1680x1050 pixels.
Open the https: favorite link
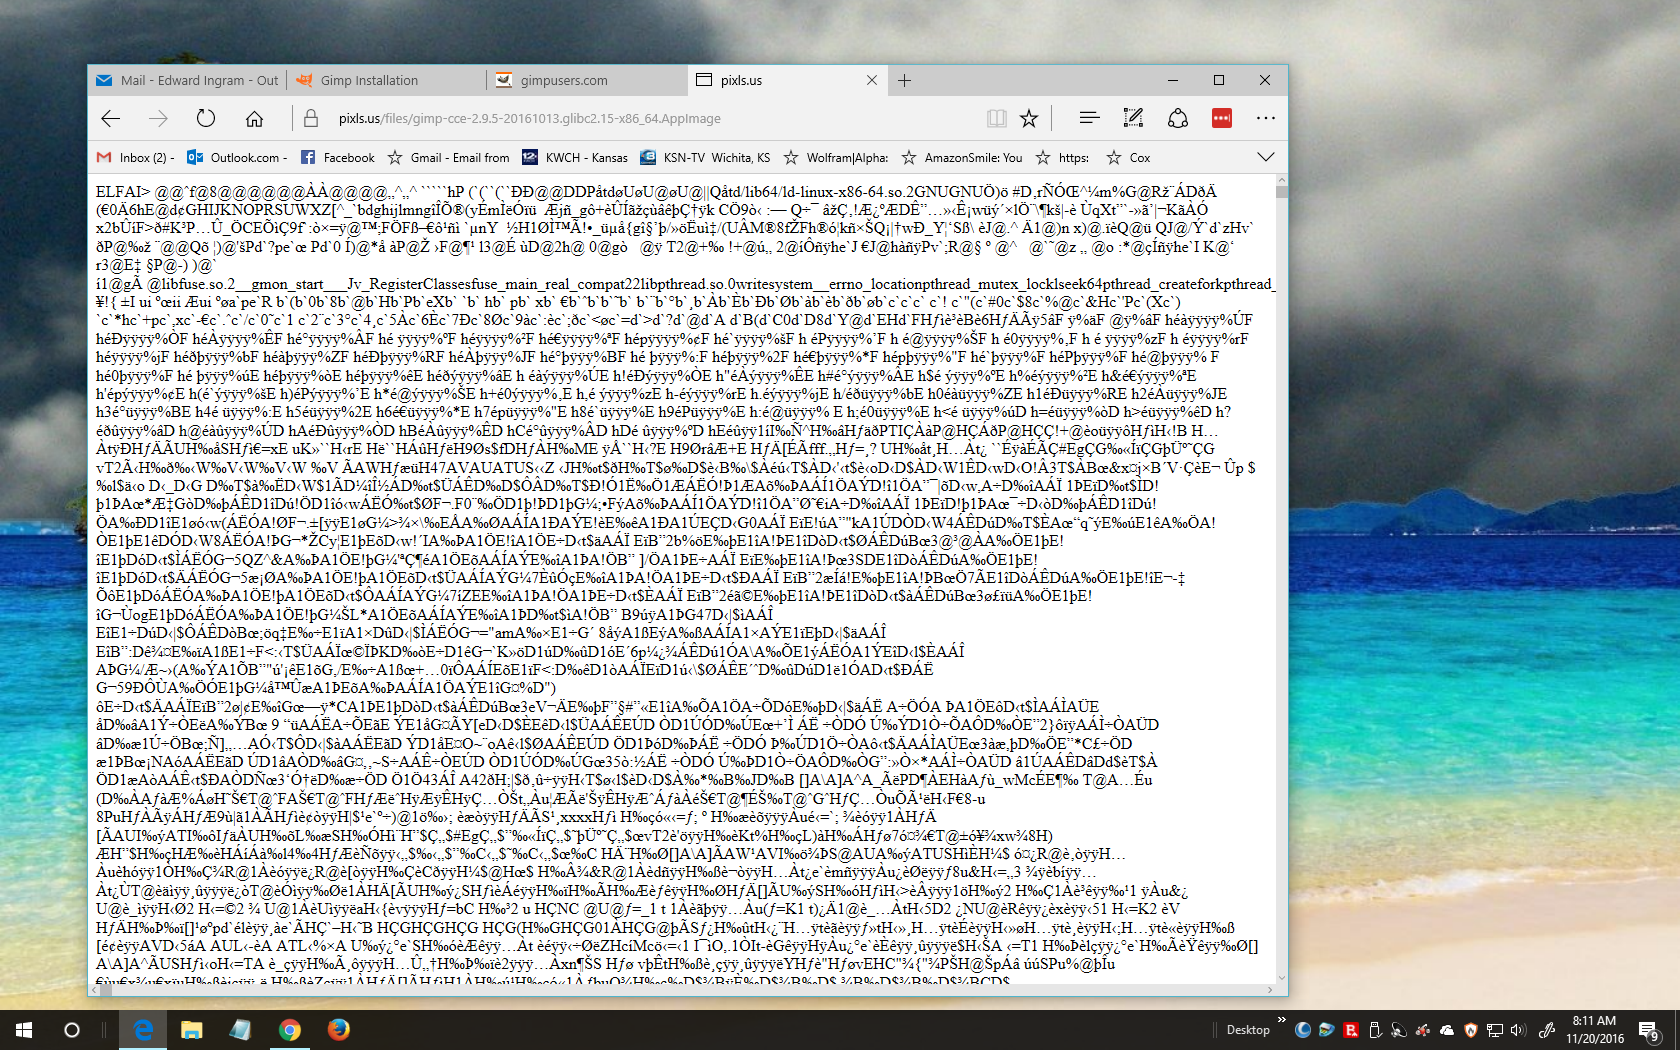(x=1063, y=158)
